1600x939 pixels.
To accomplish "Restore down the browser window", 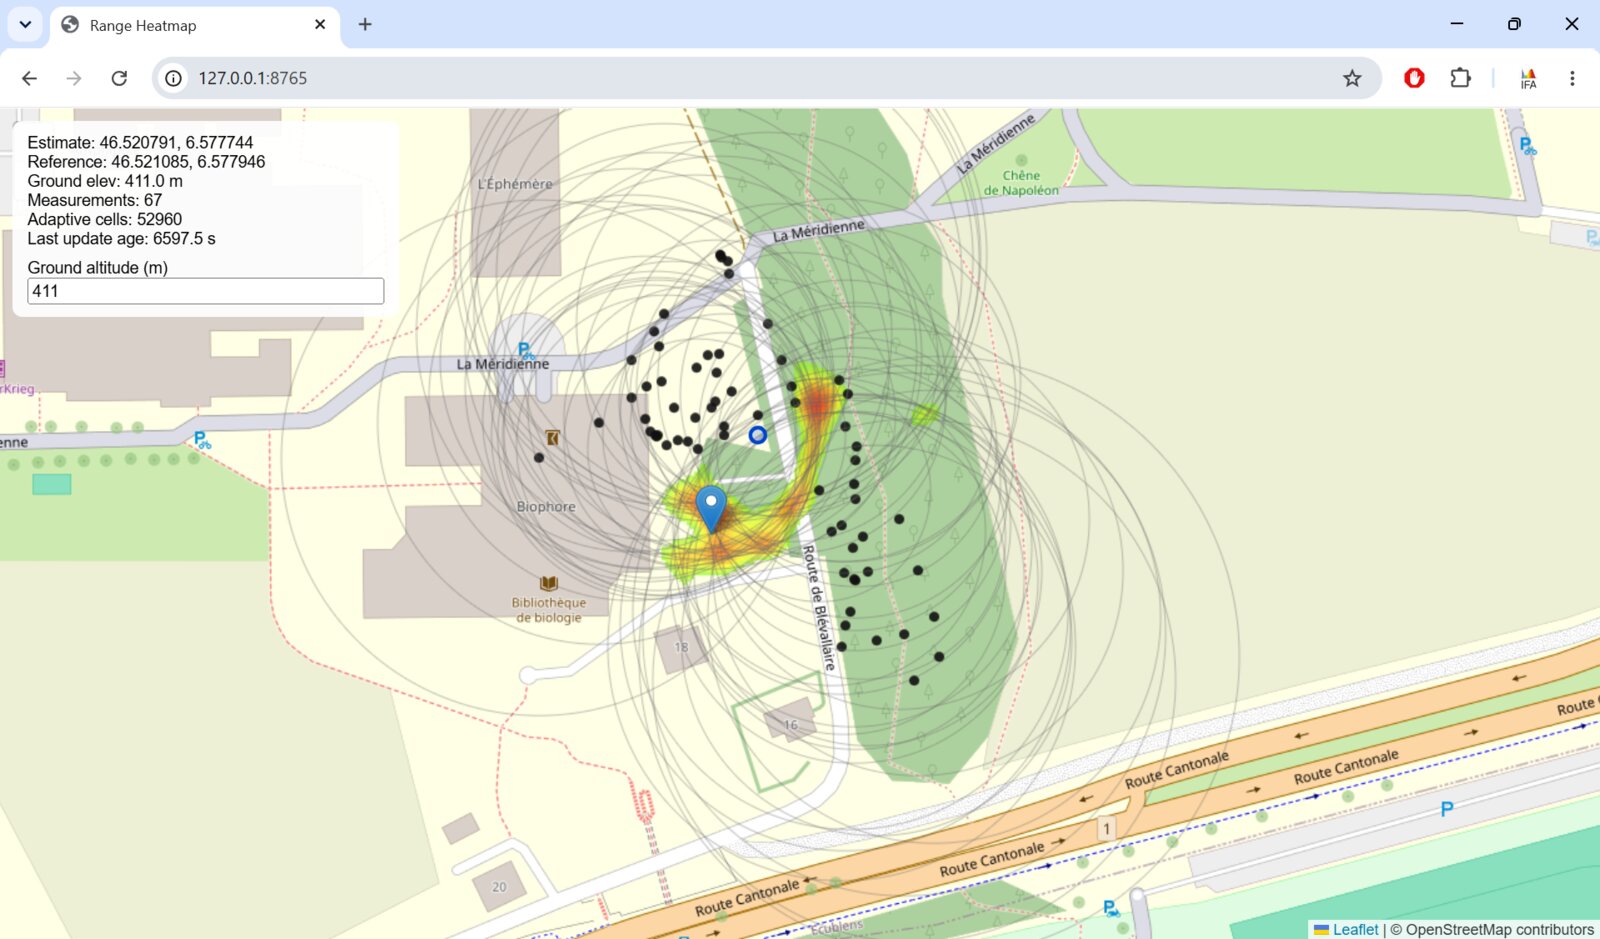I will coord(1514,24).
